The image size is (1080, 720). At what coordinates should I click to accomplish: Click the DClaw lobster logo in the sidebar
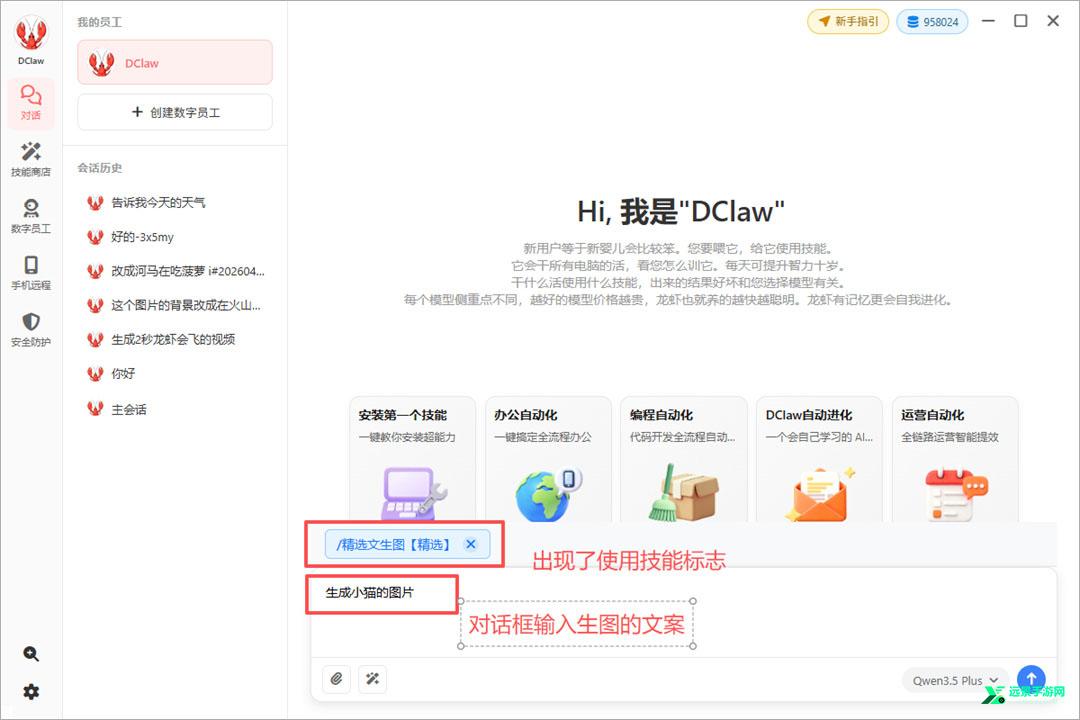click(x=31, y=33)
